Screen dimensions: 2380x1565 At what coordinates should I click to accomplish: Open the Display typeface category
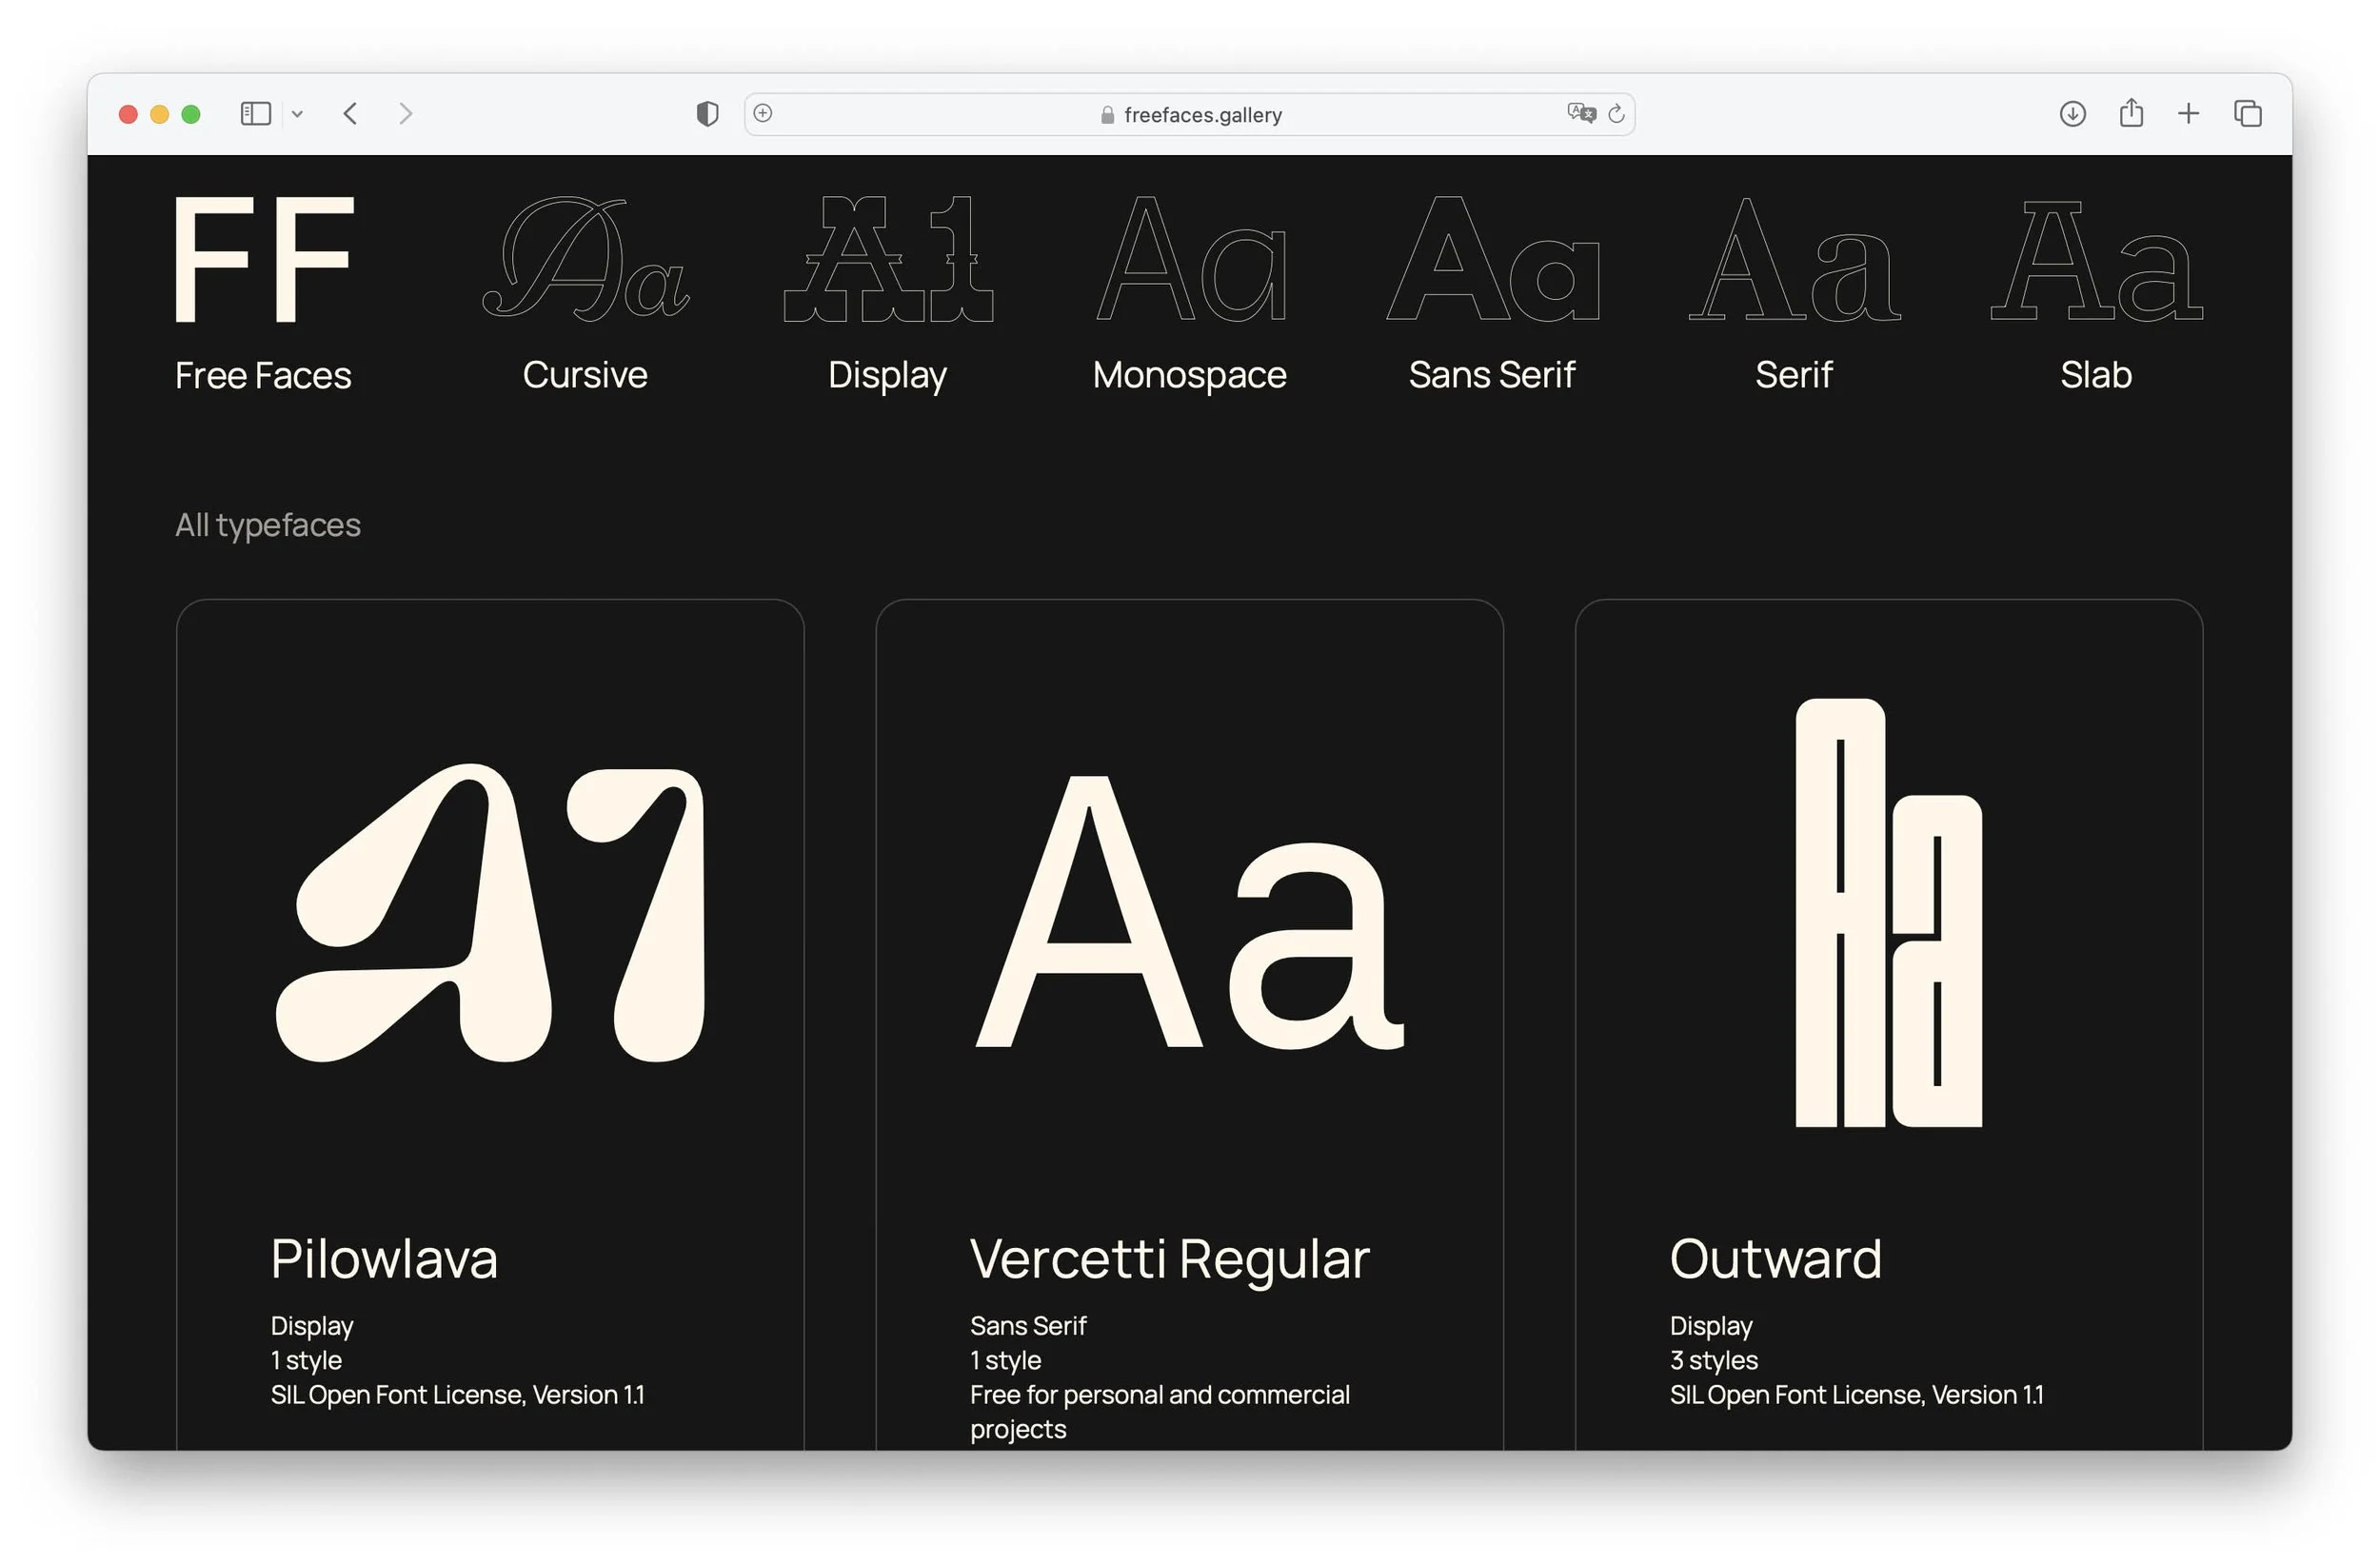887,290
